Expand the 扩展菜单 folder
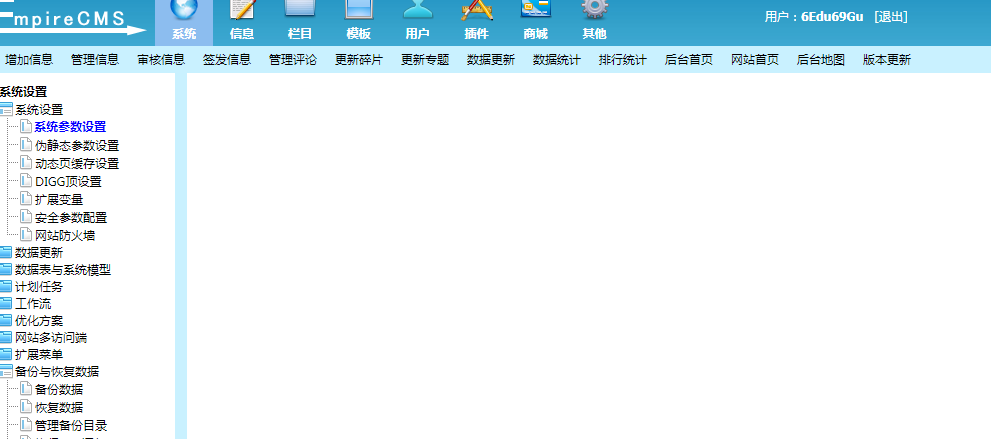The image size is (991, 439). click(x=6, y=354)
